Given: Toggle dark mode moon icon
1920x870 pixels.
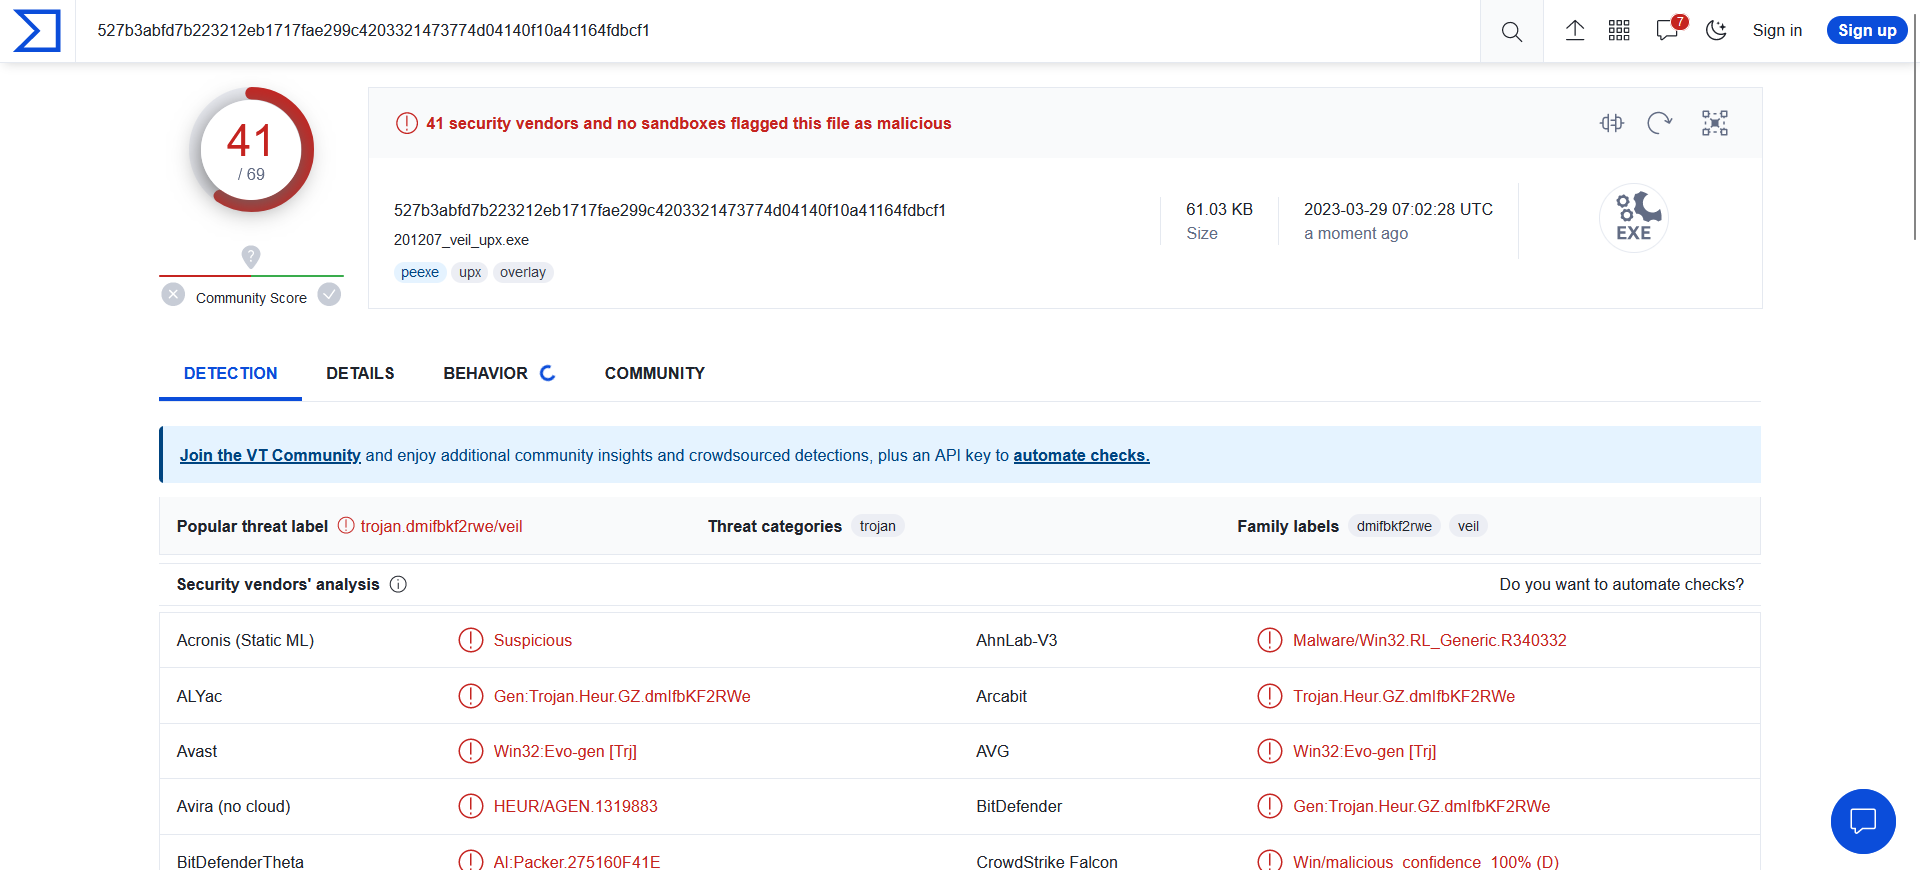Looking at the screenshot, I should click(1717, 31).
